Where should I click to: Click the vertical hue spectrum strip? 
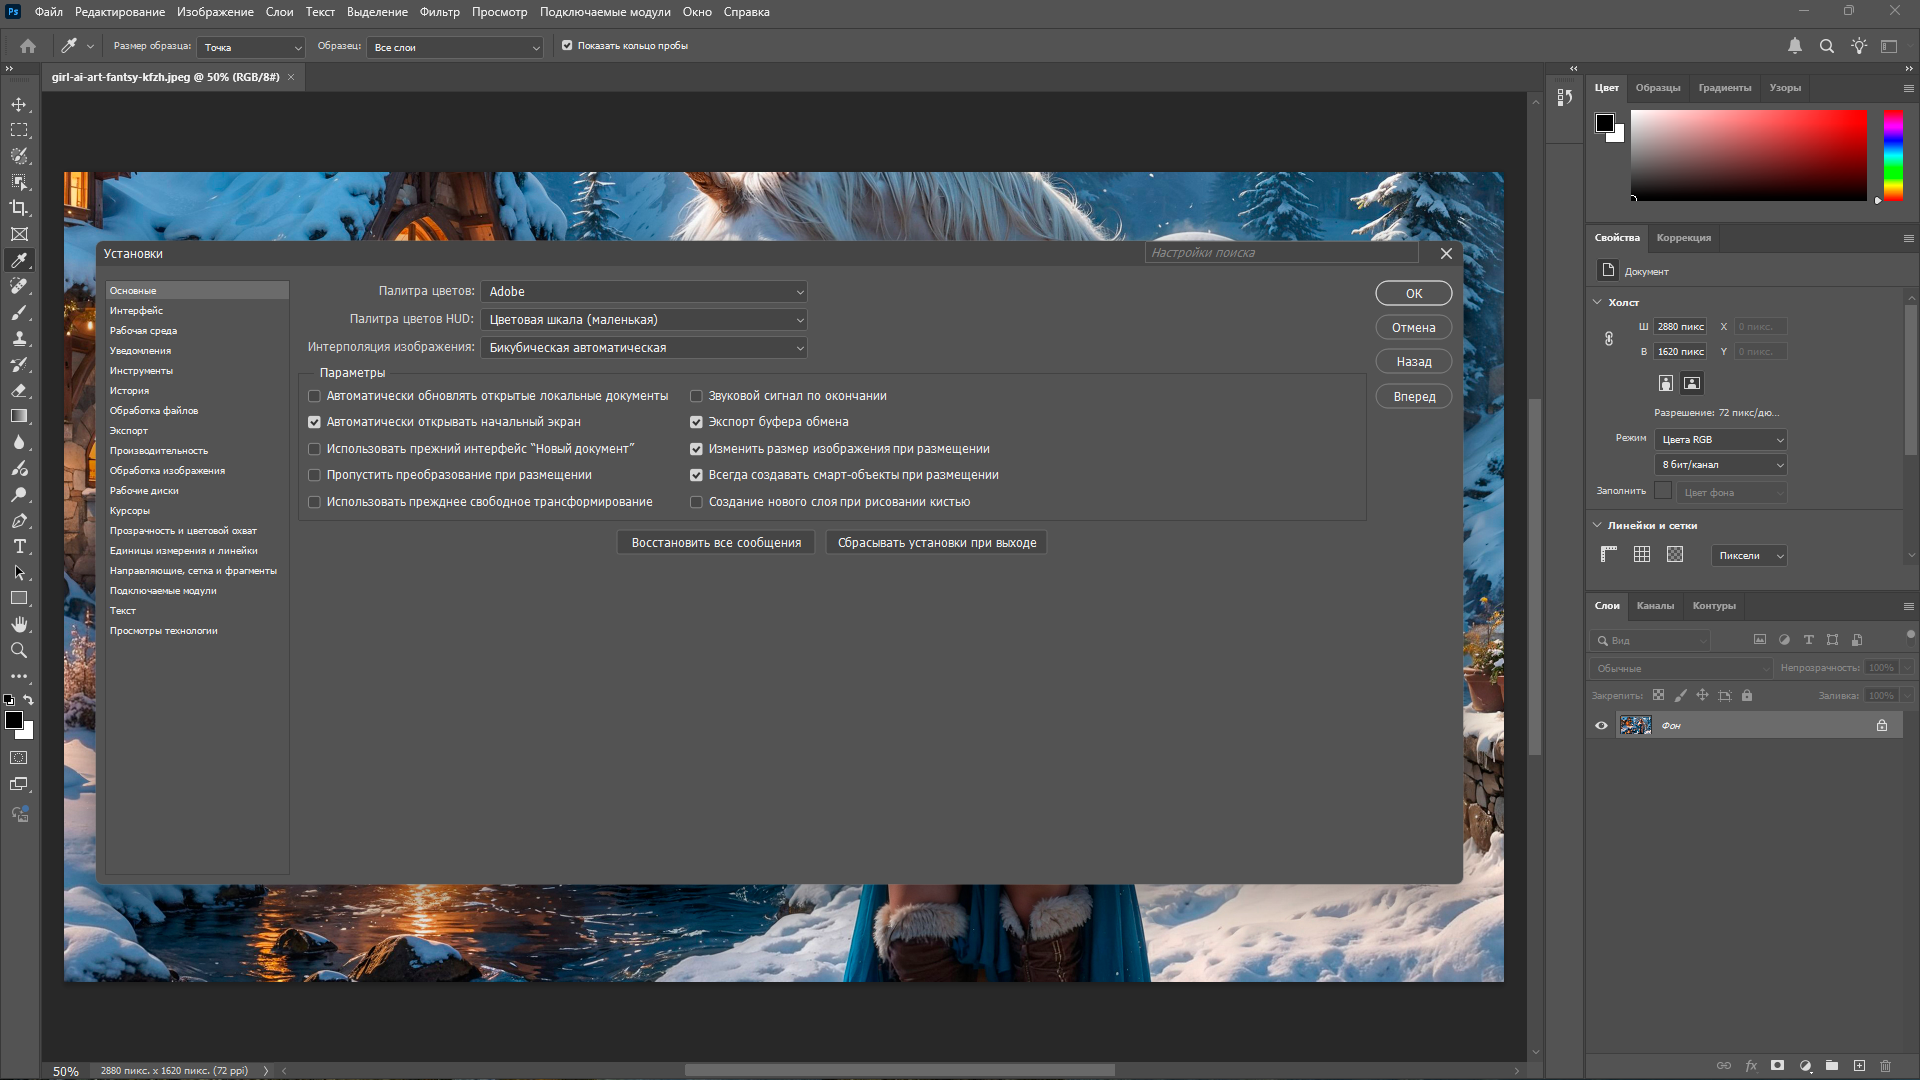[1893, 155]
